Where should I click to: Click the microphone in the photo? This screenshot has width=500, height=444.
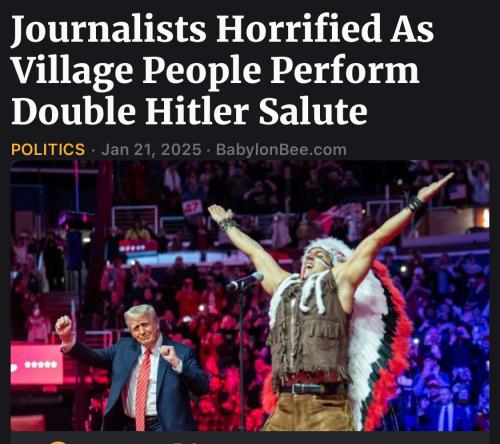246,281
